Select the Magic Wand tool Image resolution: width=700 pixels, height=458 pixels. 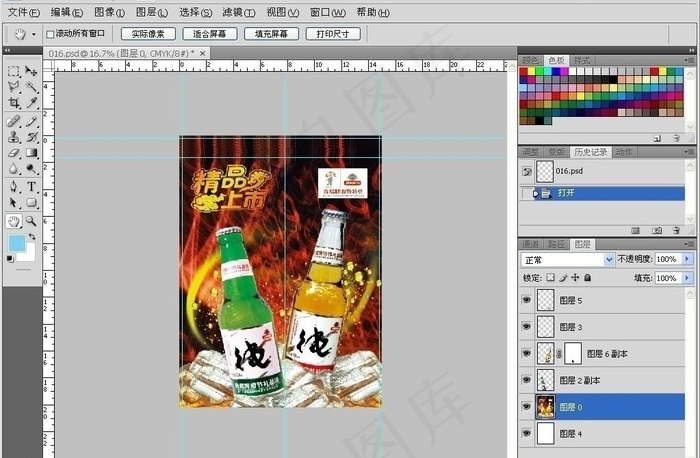coord(31,86)
